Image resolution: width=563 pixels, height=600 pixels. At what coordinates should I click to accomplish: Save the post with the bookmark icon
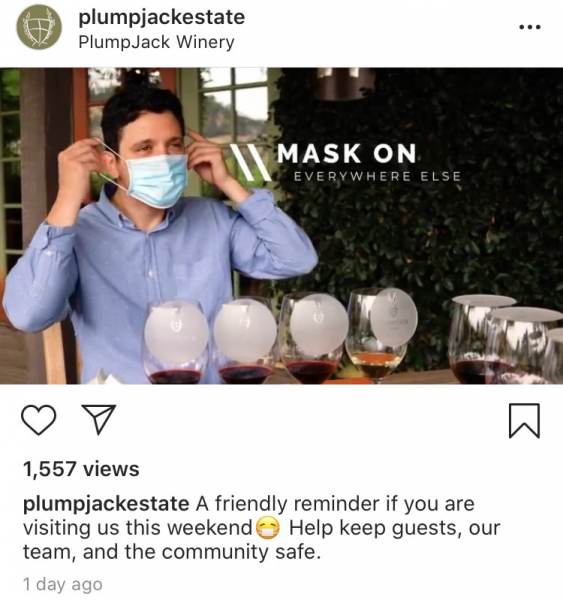point(524,420)
